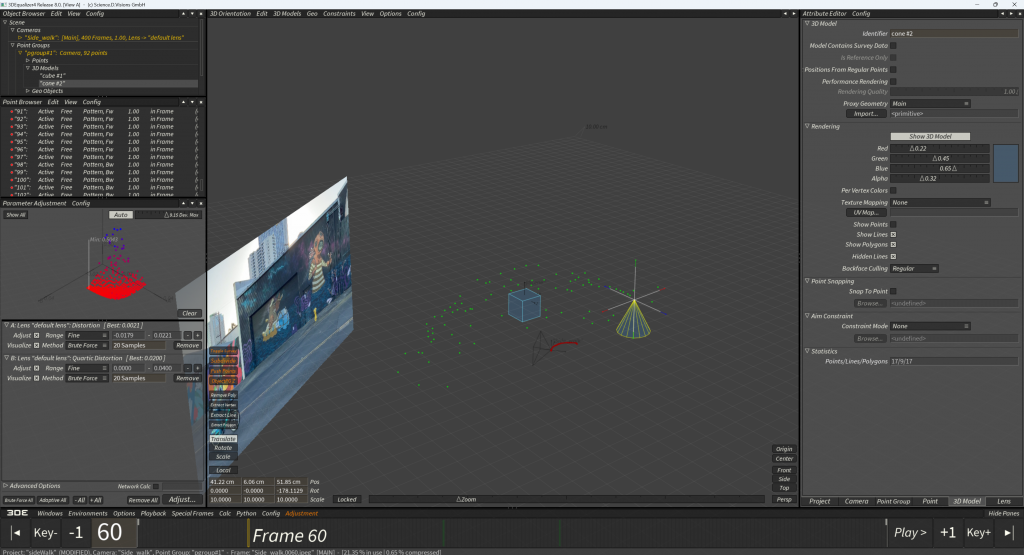Step forward one frame with +1
The width and height of the screenshot is (1024, 555).
[948, 533]
